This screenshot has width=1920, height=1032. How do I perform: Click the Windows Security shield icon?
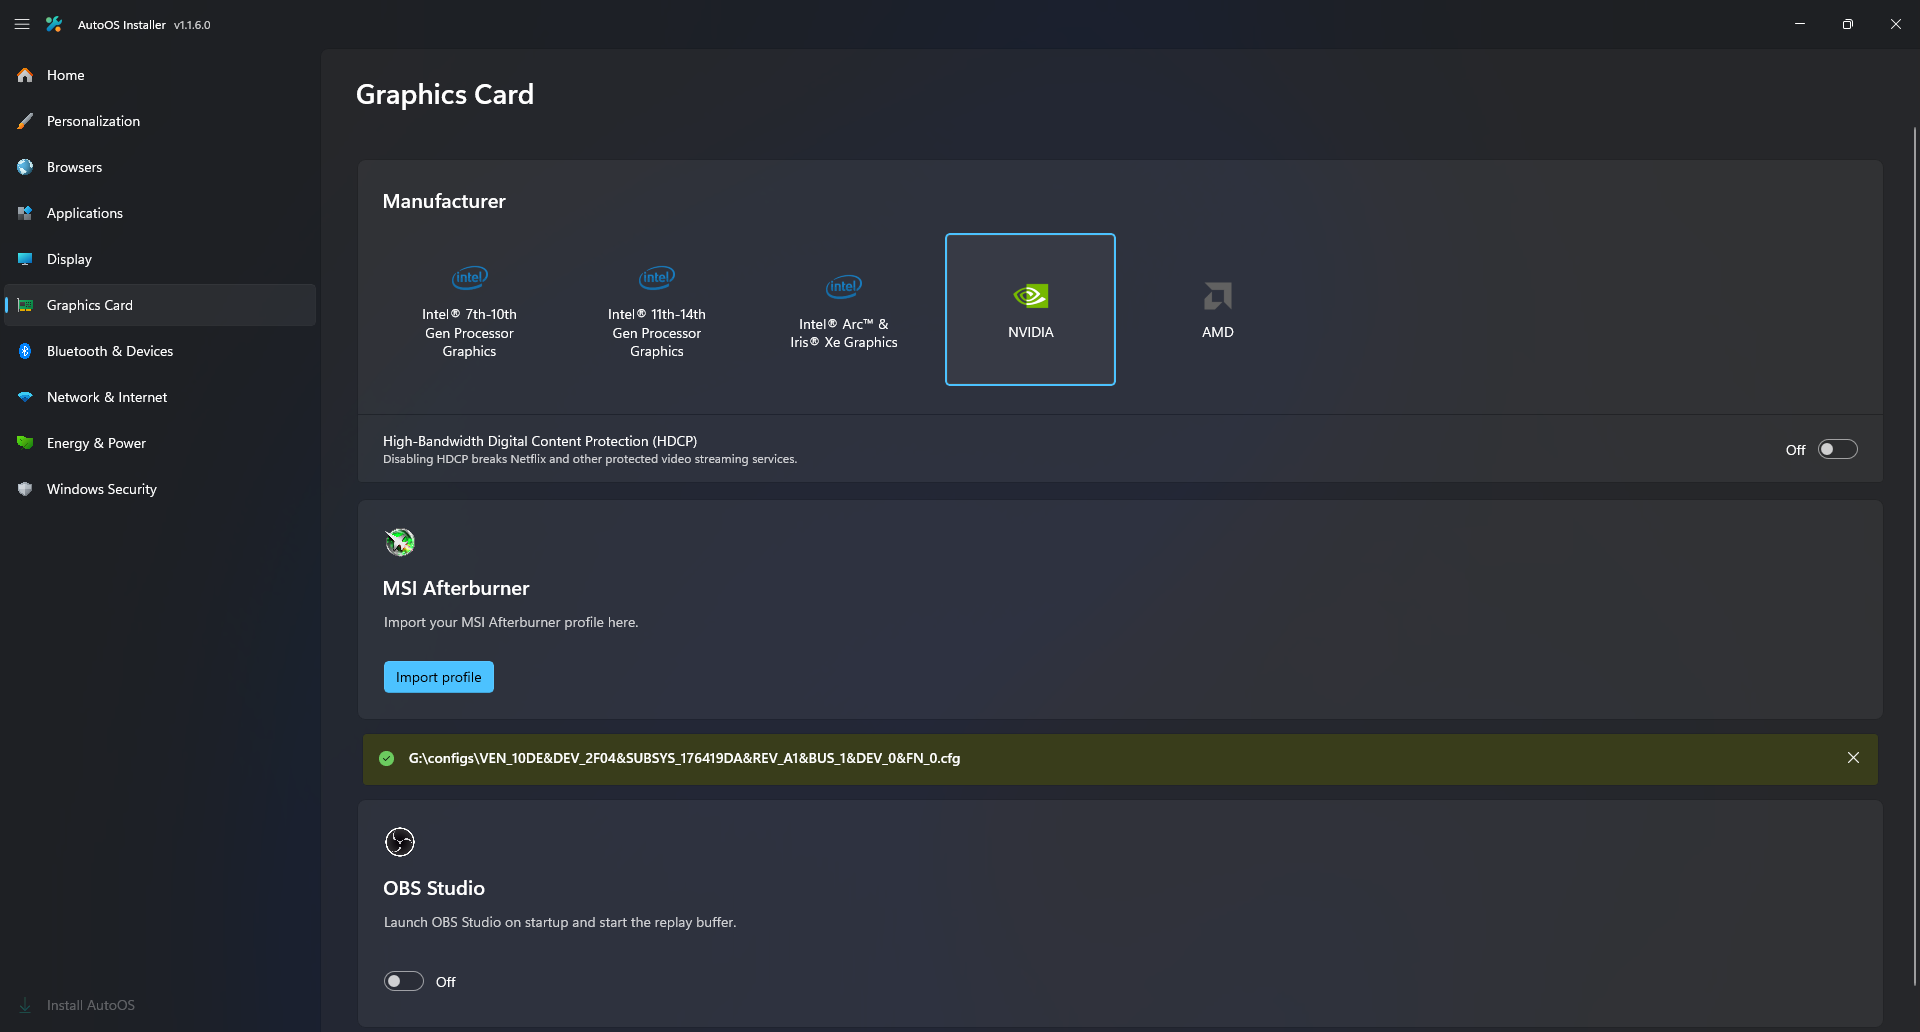click(25, 489)
